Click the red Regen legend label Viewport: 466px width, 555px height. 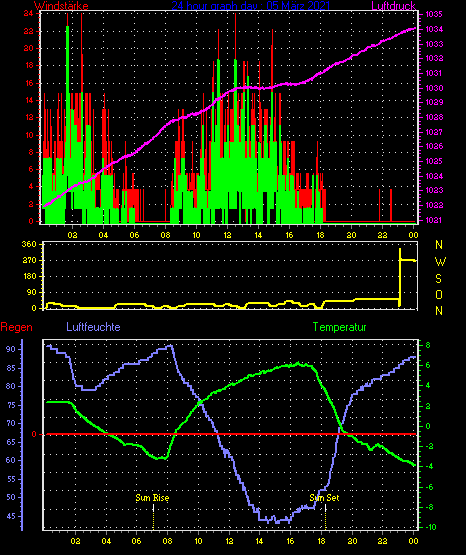pyautogui.click(x=16, y=327)
